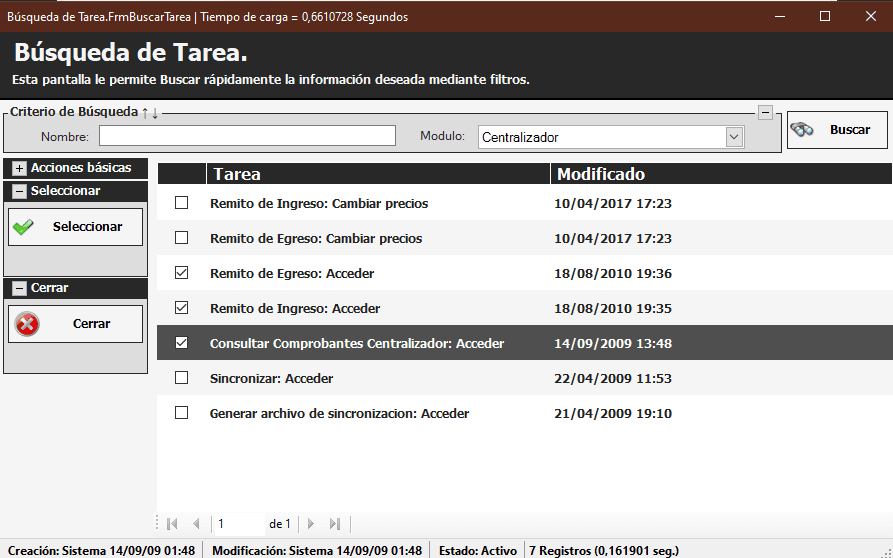Collapse the Seleccionar section
The height and width of the screenshot is (558, 893).
click(19, 191)
